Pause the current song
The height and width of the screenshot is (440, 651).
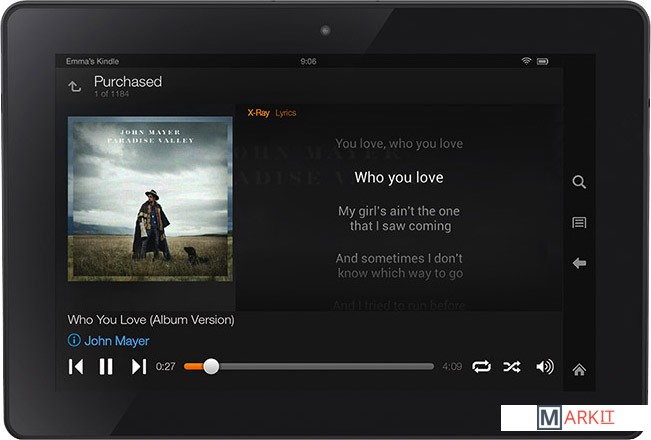pyautogui.click(x=106, y=367)
